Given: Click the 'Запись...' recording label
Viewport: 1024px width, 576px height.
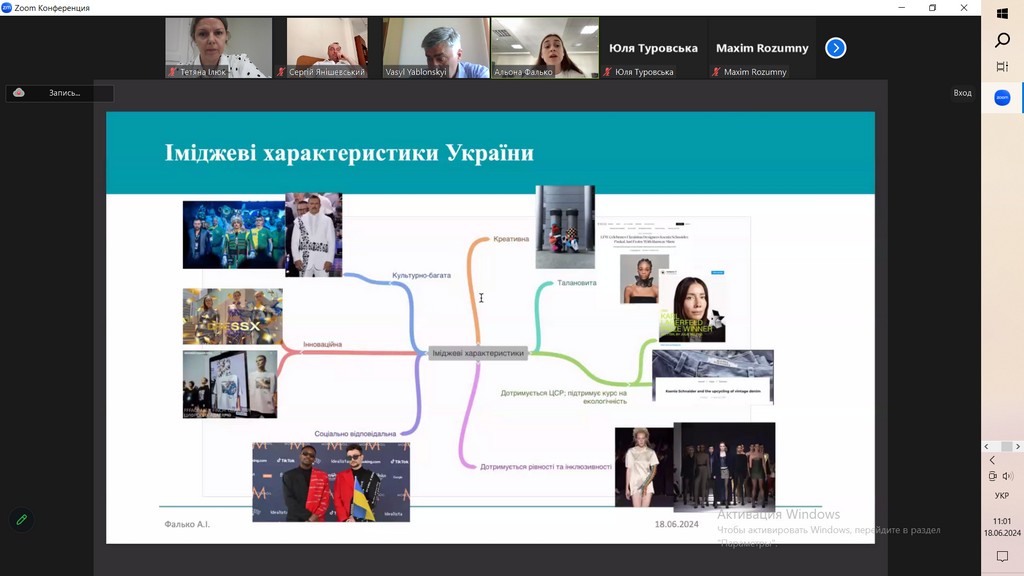Looking at the screenshot, I should [x=64, y=93].
